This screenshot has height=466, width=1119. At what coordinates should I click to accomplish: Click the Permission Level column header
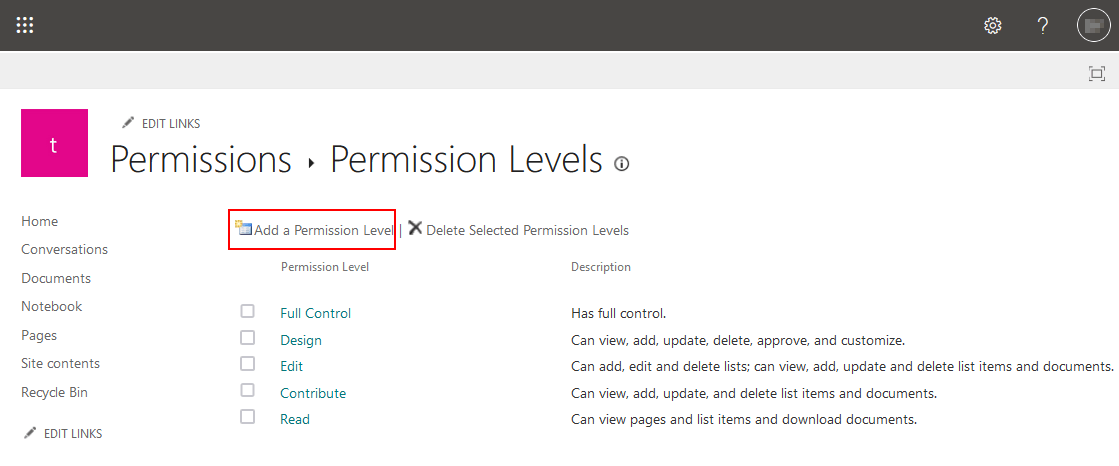325,267
